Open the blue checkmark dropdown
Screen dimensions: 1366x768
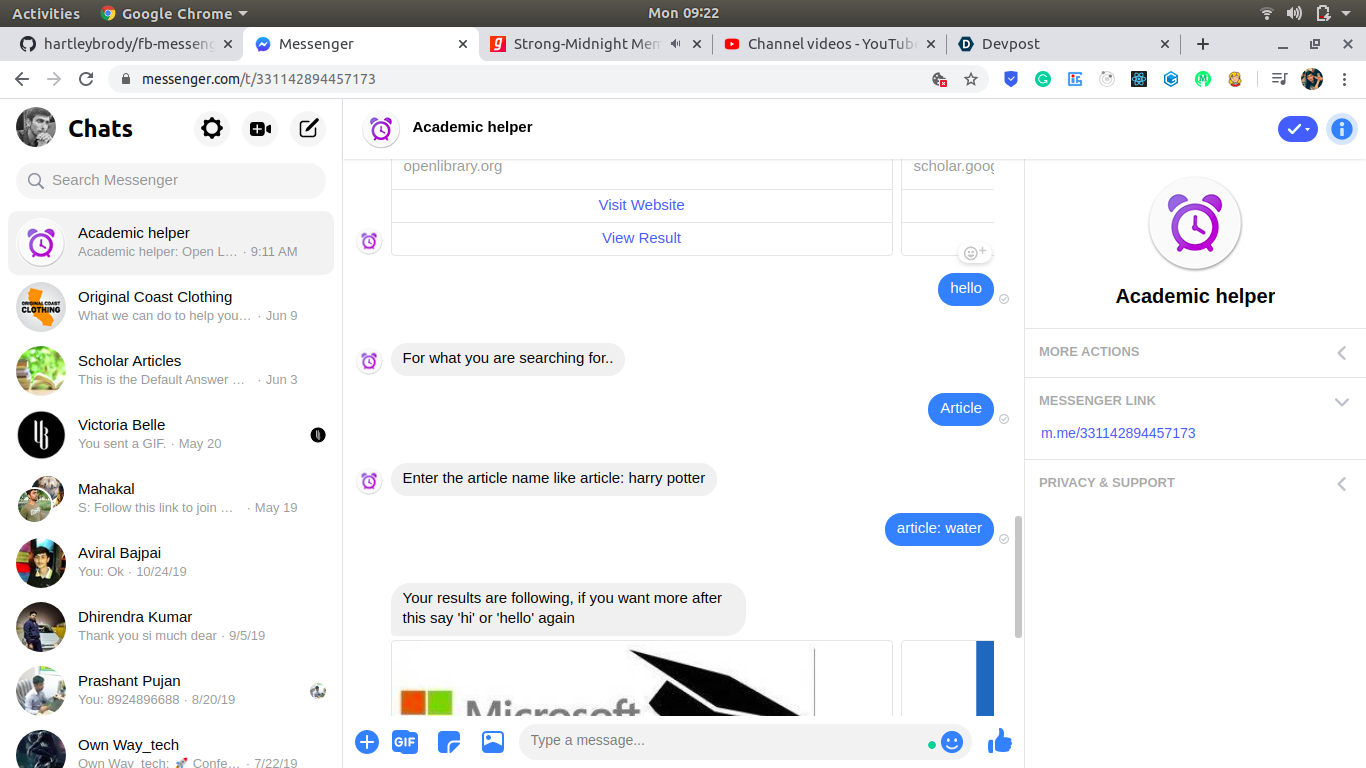(1298, 129)
